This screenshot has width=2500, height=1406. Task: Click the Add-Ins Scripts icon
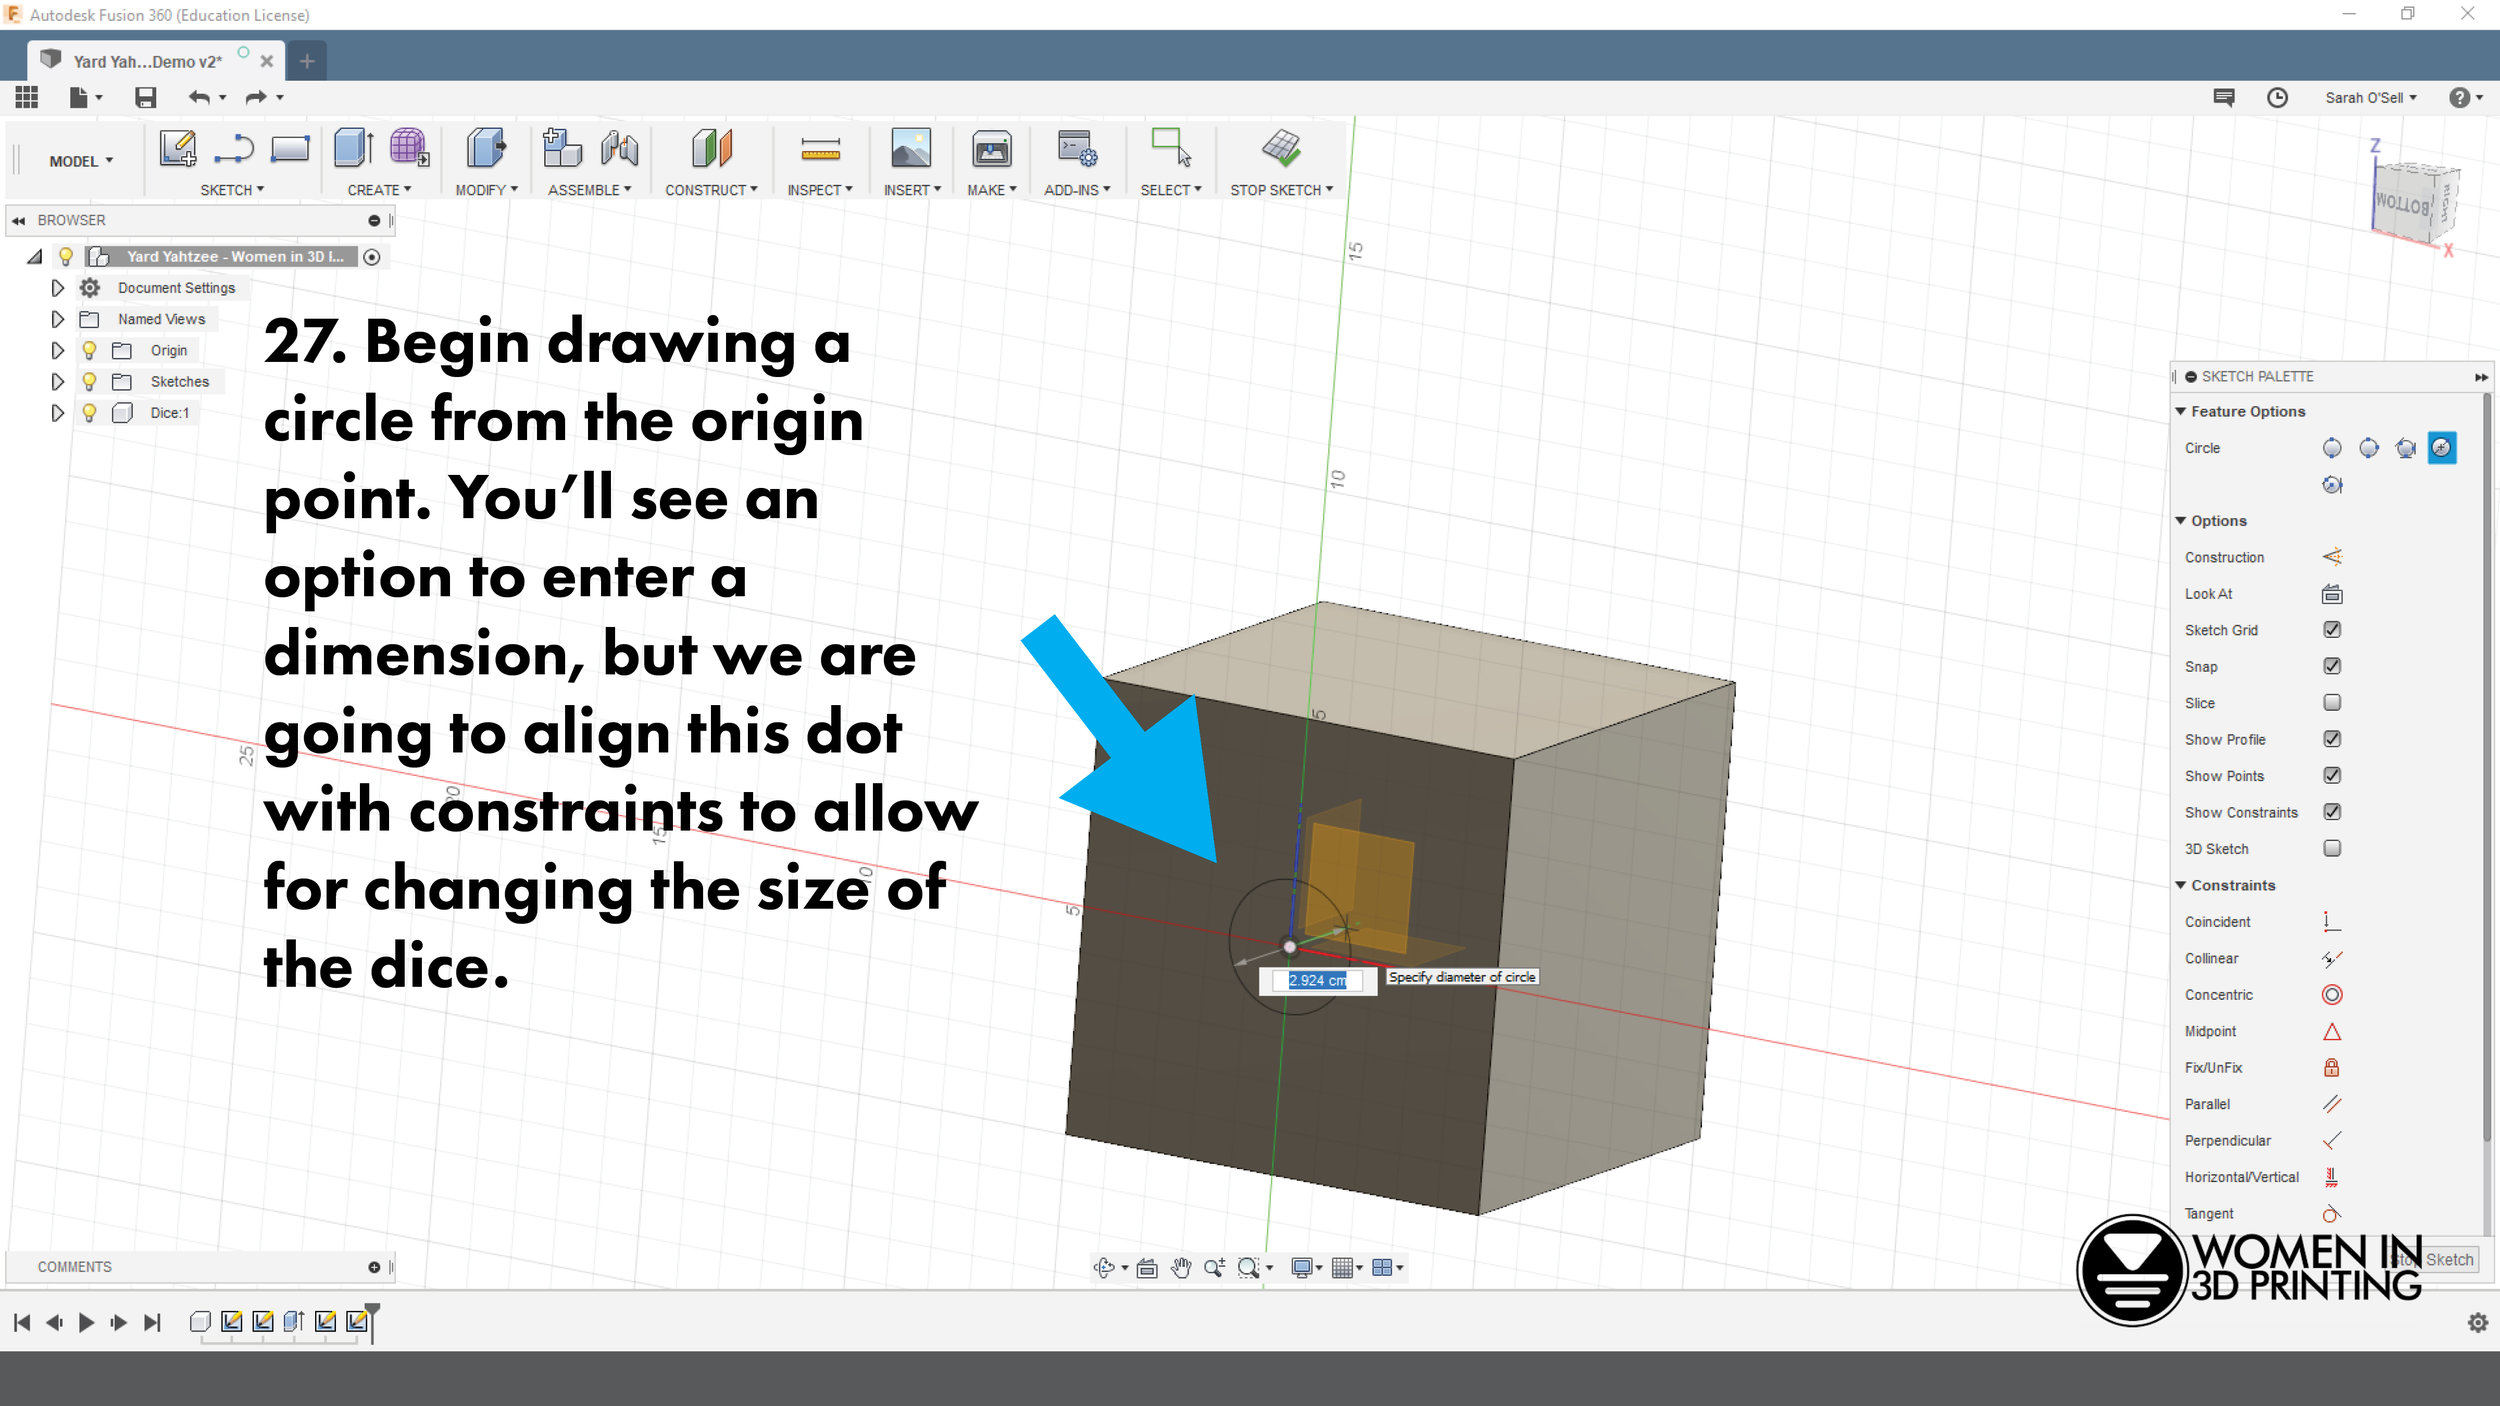(1077, 149)
